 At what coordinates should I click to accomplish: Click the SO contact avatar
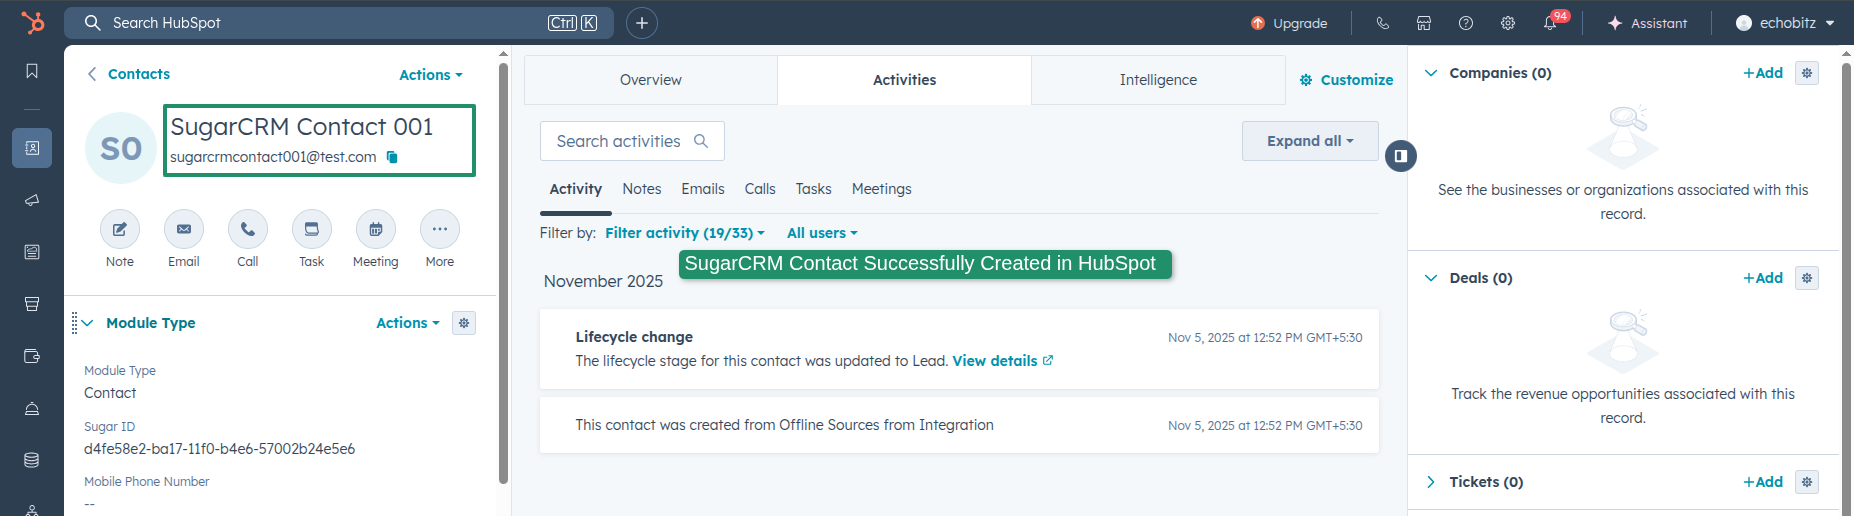click(121, 148)
